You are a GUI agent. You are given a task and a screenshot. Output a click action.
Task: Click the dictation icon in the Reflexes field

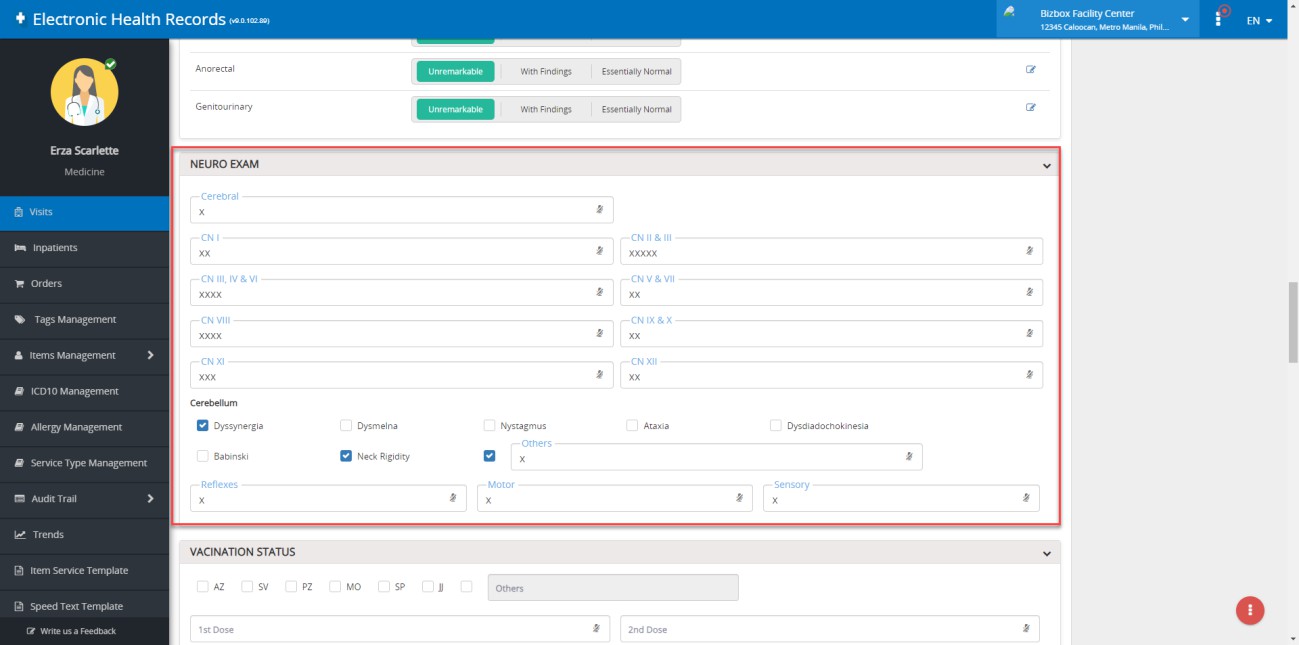point(452,495)
